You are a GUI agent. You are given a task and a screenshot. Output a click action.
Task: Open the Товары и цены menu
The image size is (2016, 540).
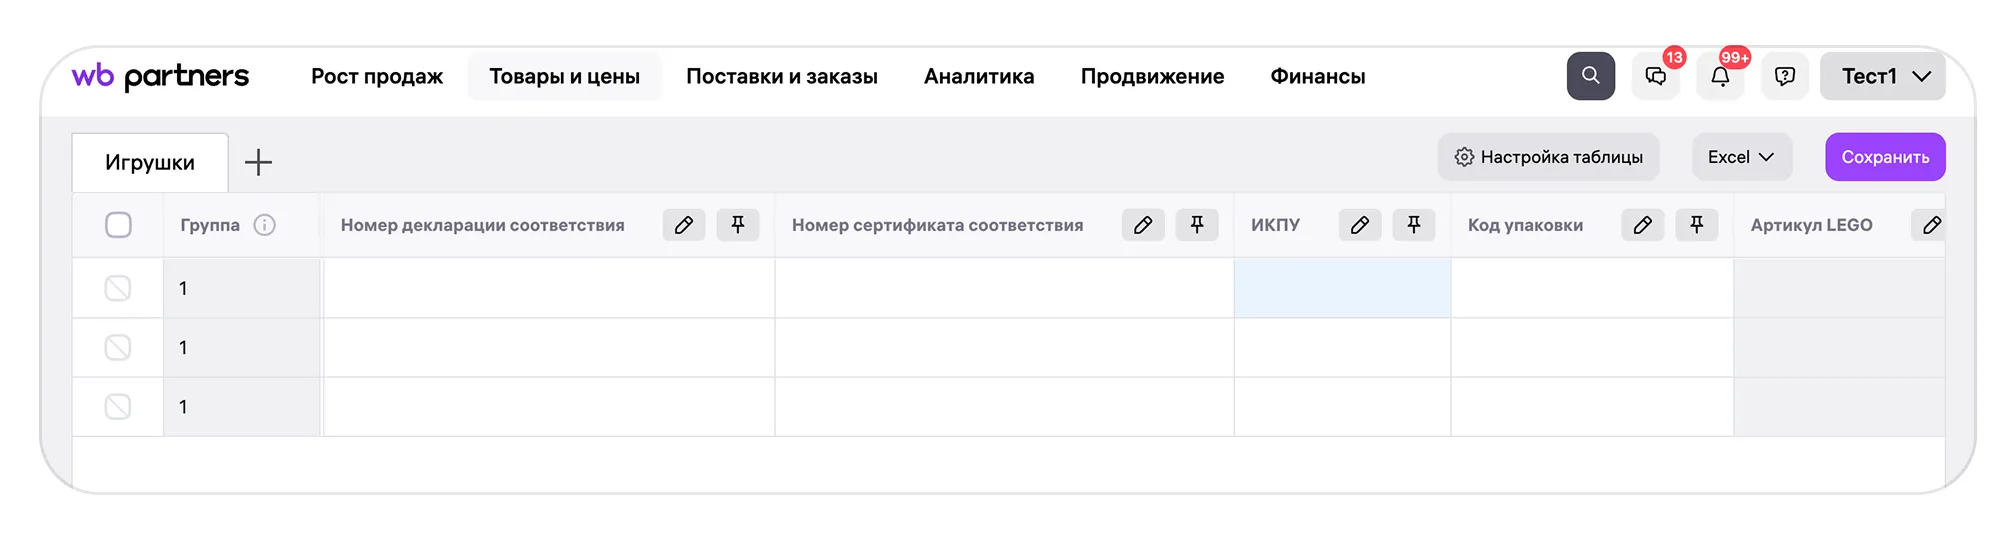(564, 77)
